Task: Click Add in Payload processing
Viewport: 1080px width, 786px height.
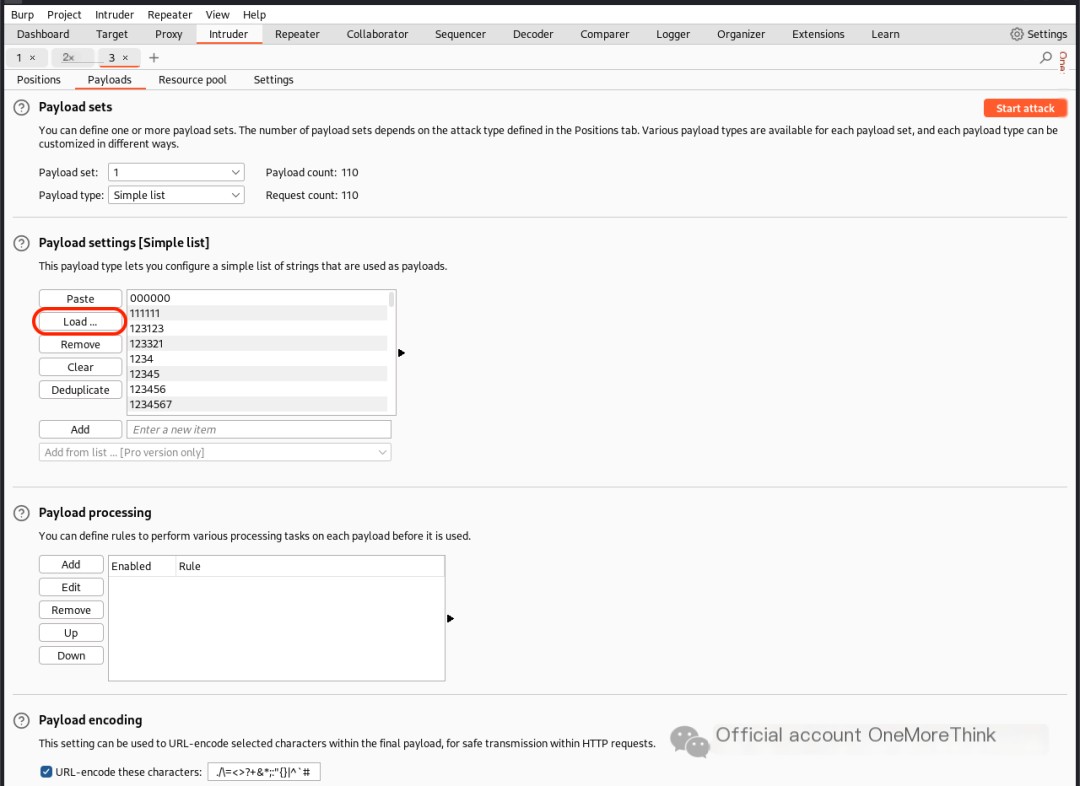Action: [x=71, y=565]
